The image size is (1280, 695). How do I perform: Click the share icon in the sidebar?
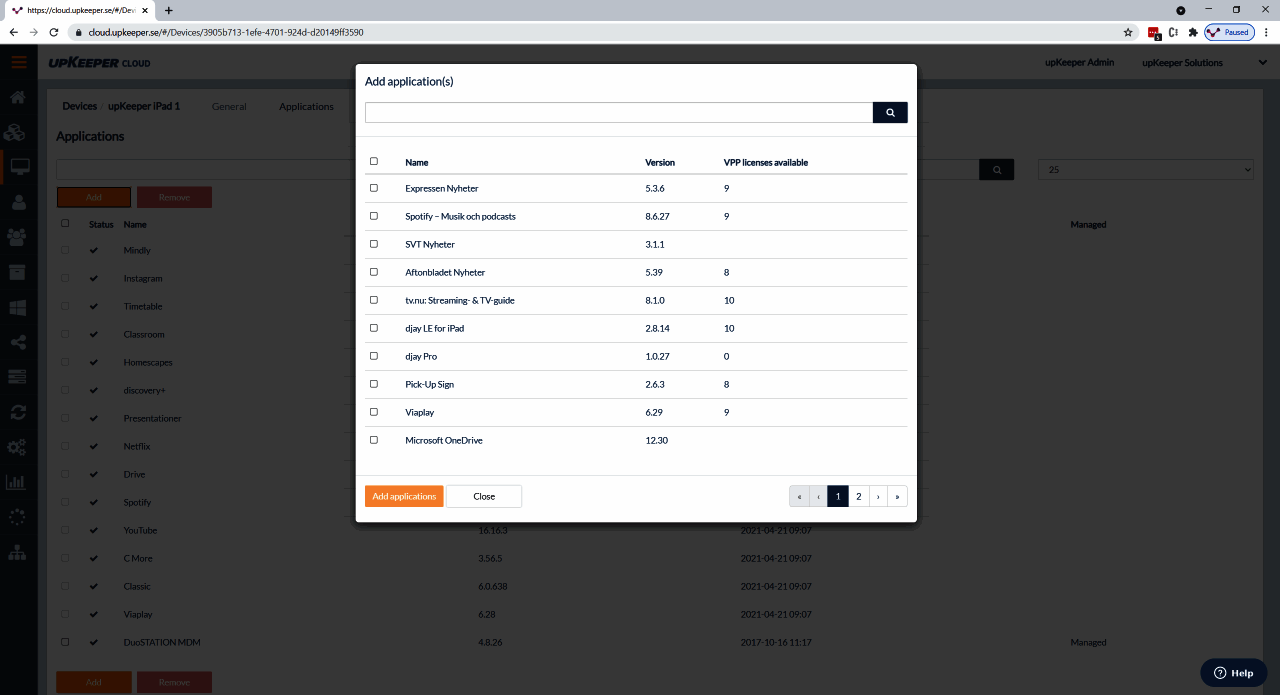point(17,342)
